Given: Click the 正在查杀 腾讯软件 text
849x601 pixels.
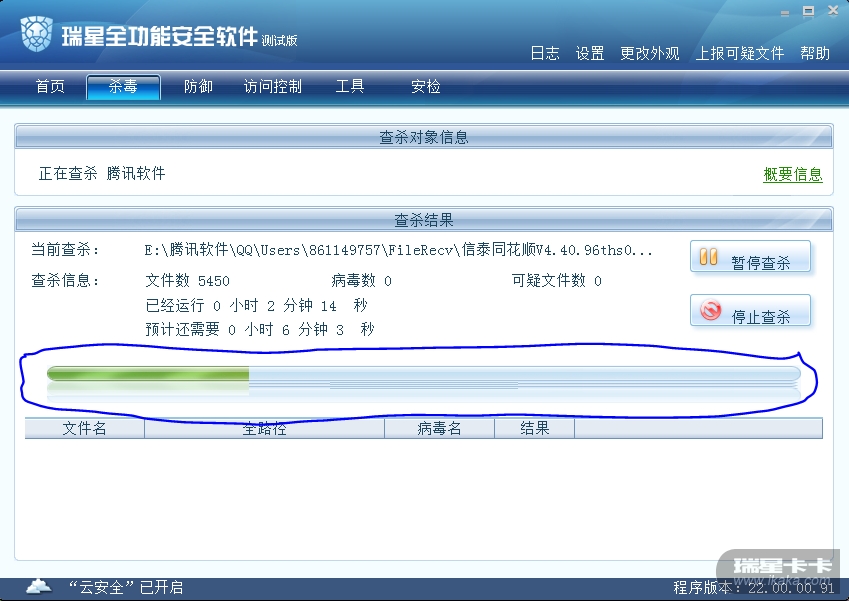Looking at the screenshot, I should (x=102, y=173).
